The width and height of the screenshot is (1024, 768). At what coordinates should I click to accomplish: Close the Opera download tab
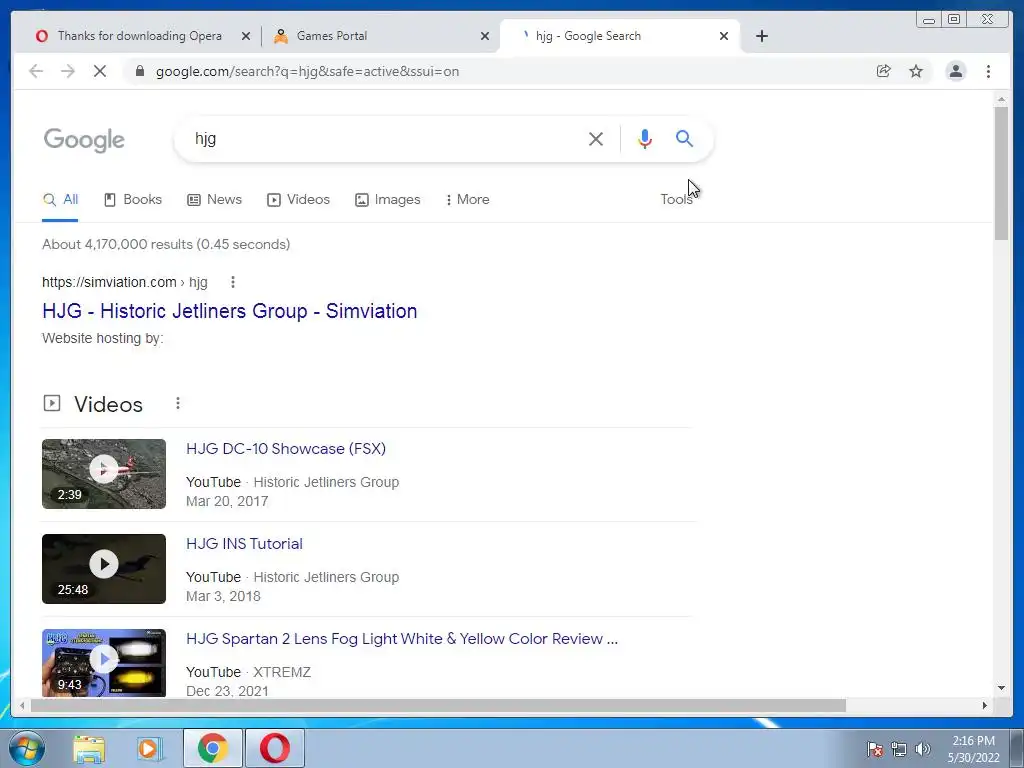click(x=246, y=36)
